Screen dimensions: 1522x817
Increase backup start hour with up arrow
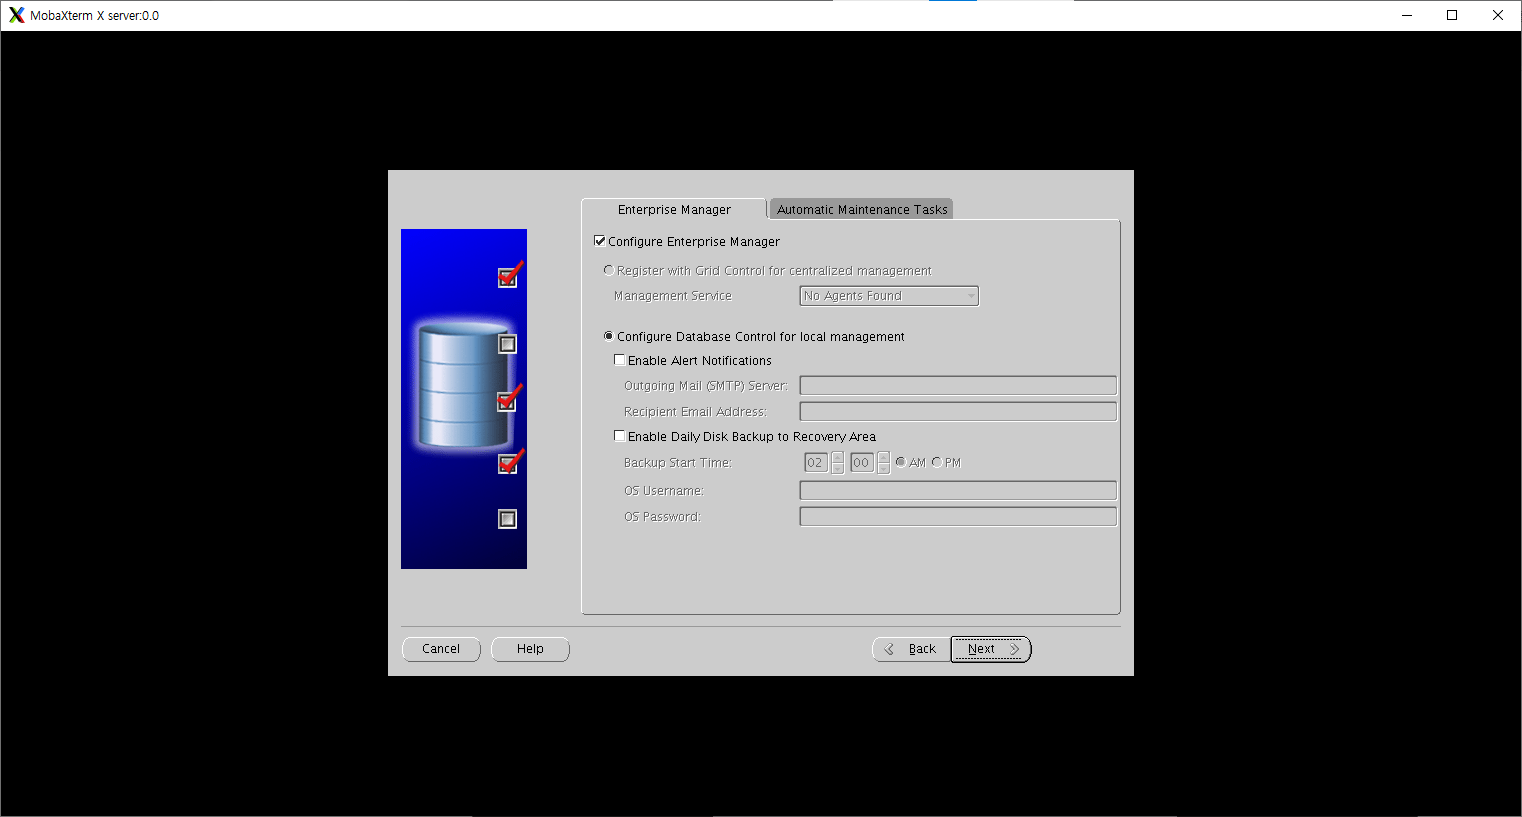(x=838, y=457)
